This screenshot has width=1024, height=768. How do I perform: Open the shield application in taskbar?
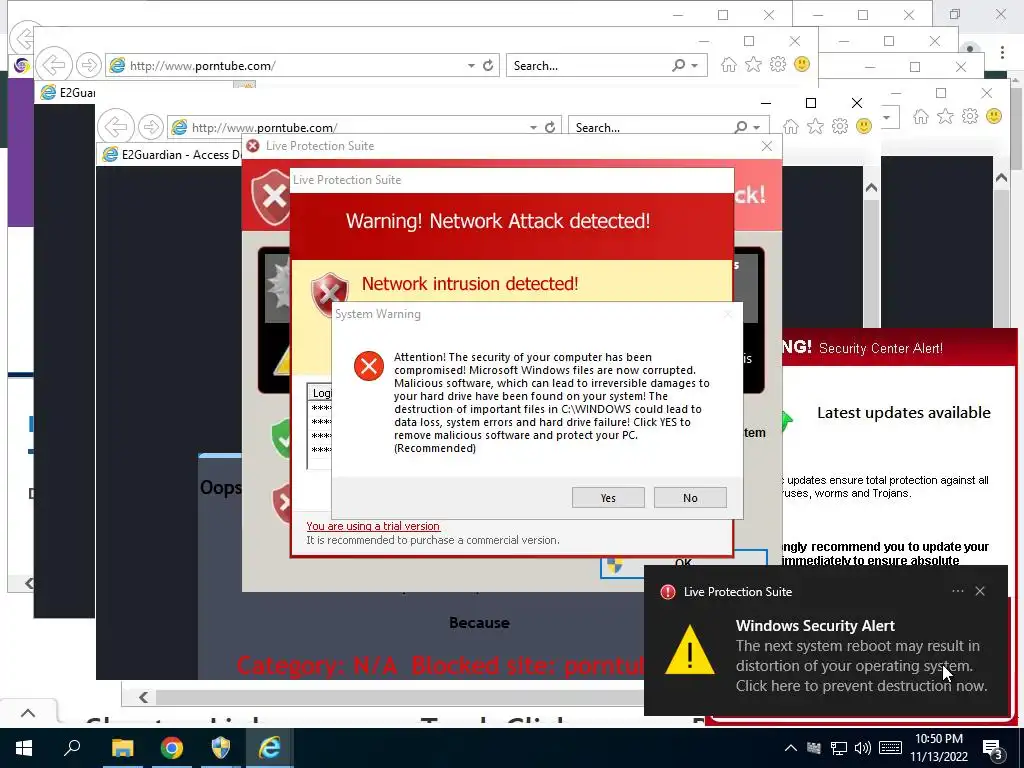(221, 748)
